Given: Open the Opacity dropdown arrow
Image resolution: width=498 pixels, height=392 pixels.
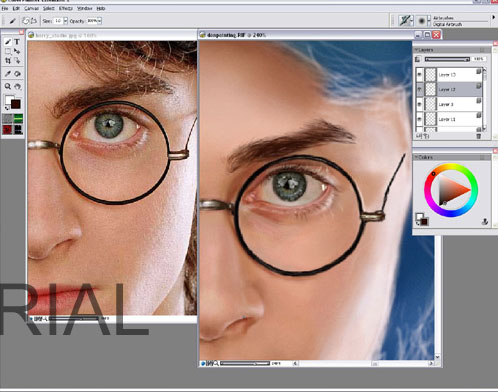Looking at the screenshot, I should click(x=100, y=21).
